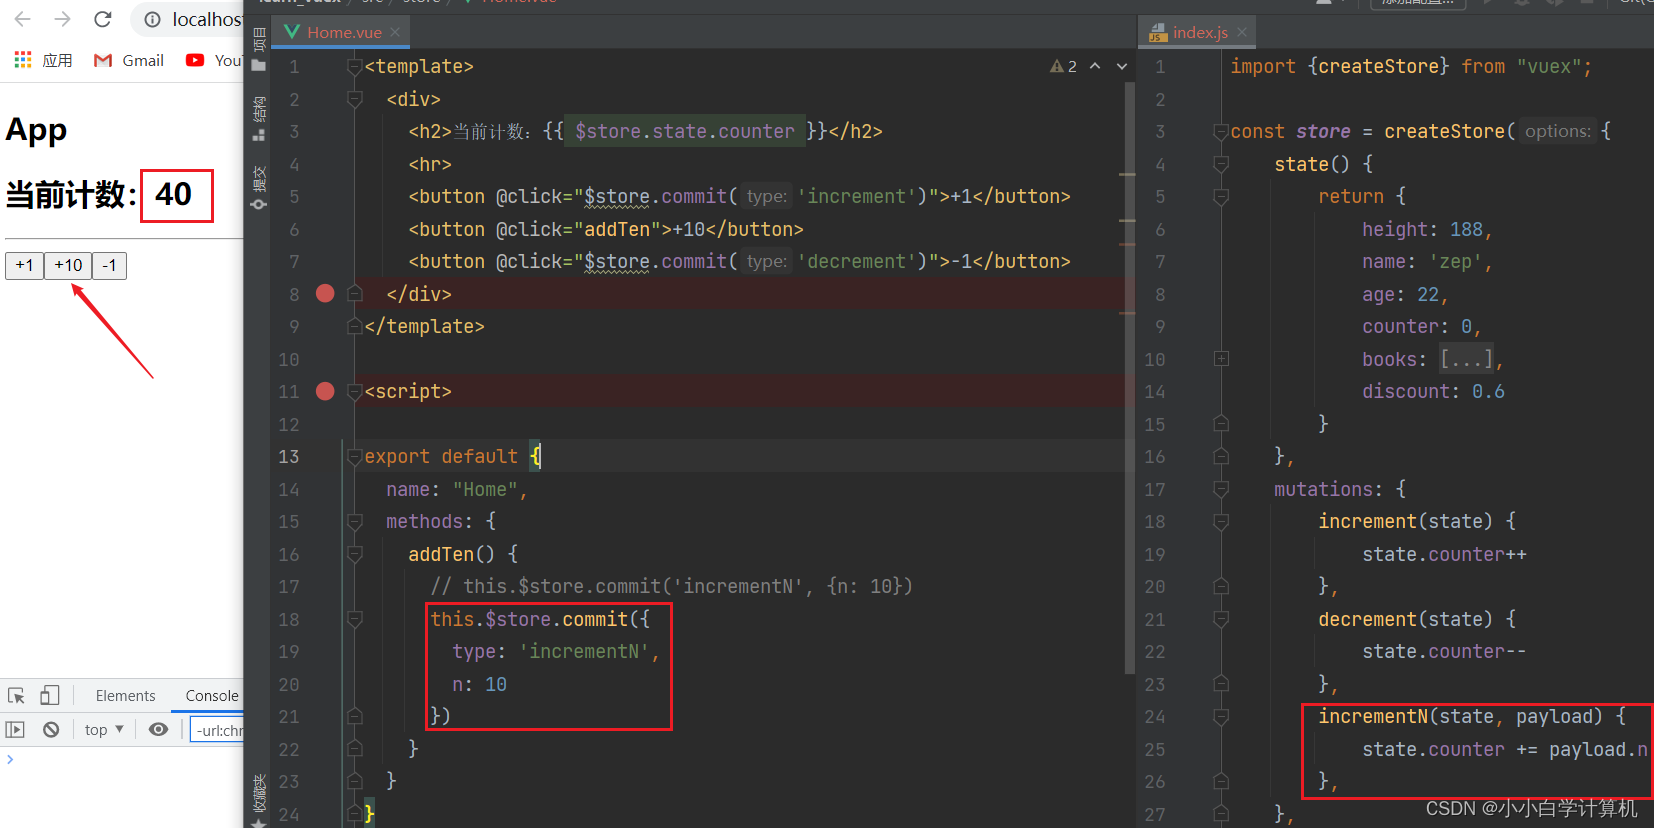Expand the folded books array on line 10

(1221, 359)
